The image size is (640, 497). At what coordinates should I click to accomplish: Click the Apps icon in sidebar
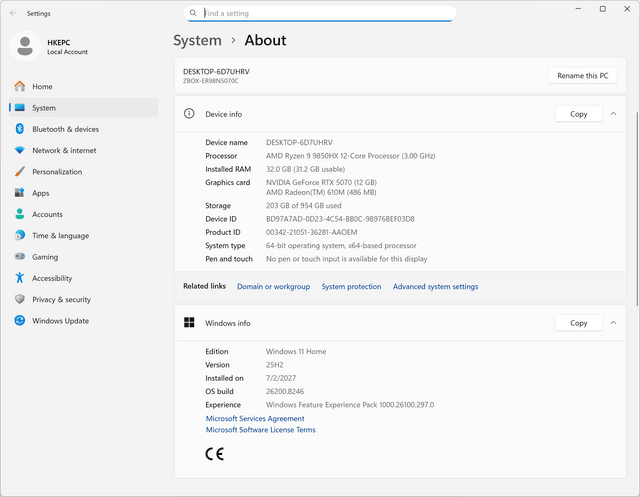[x=20, y=193]
